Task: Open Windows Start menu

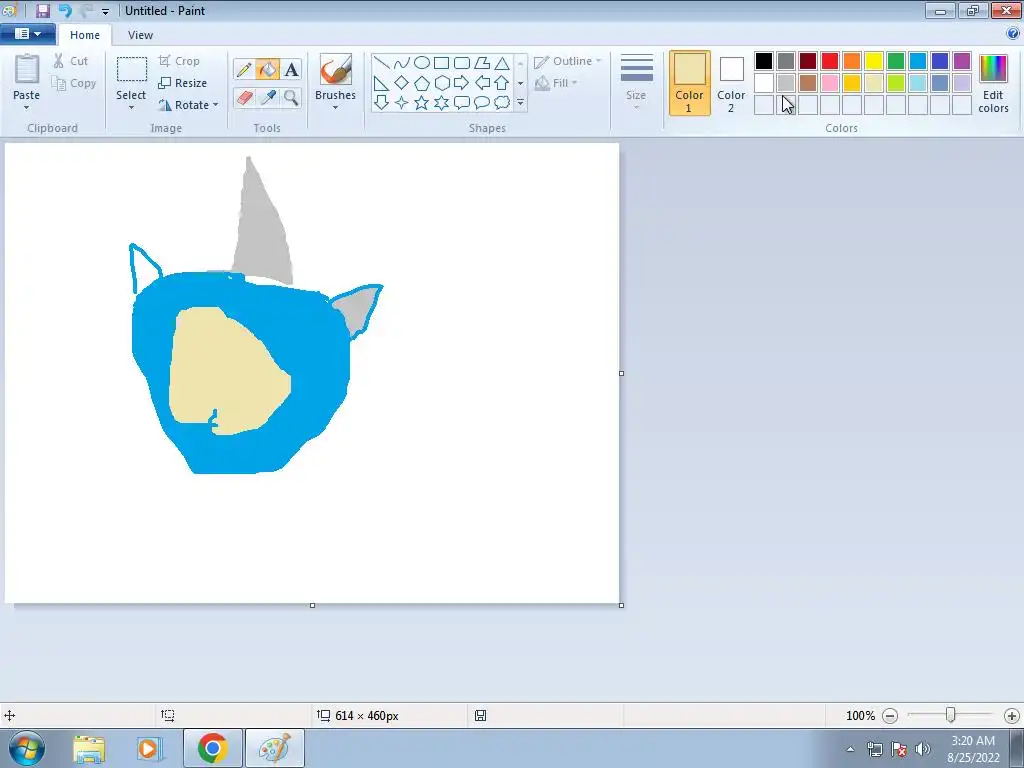Action: (27, 748)
